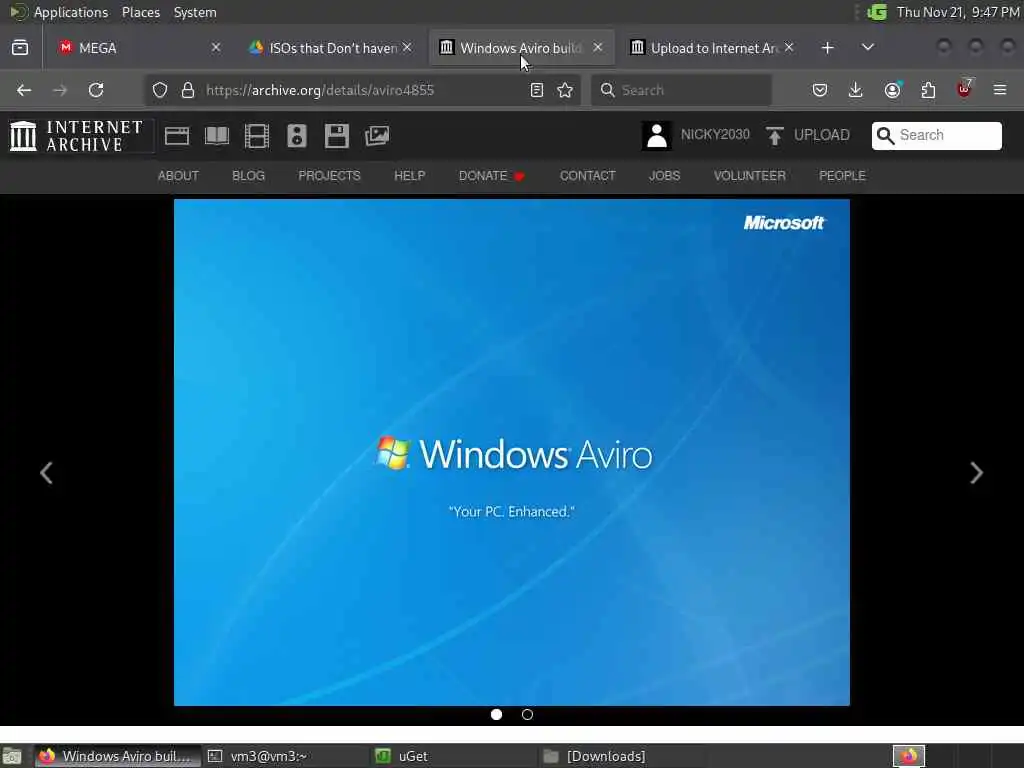Click the clock showing Thu Nov 21, 9:47 PM
This screenshot has width=1024, height=768.
coord(958,12)
